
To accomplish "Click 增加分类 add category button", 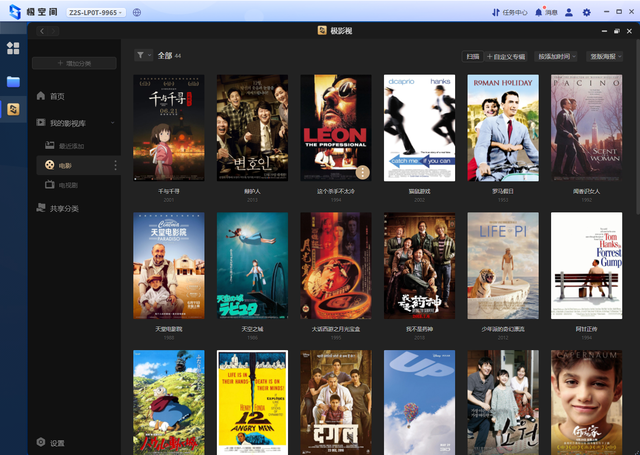I will (74, 63).
